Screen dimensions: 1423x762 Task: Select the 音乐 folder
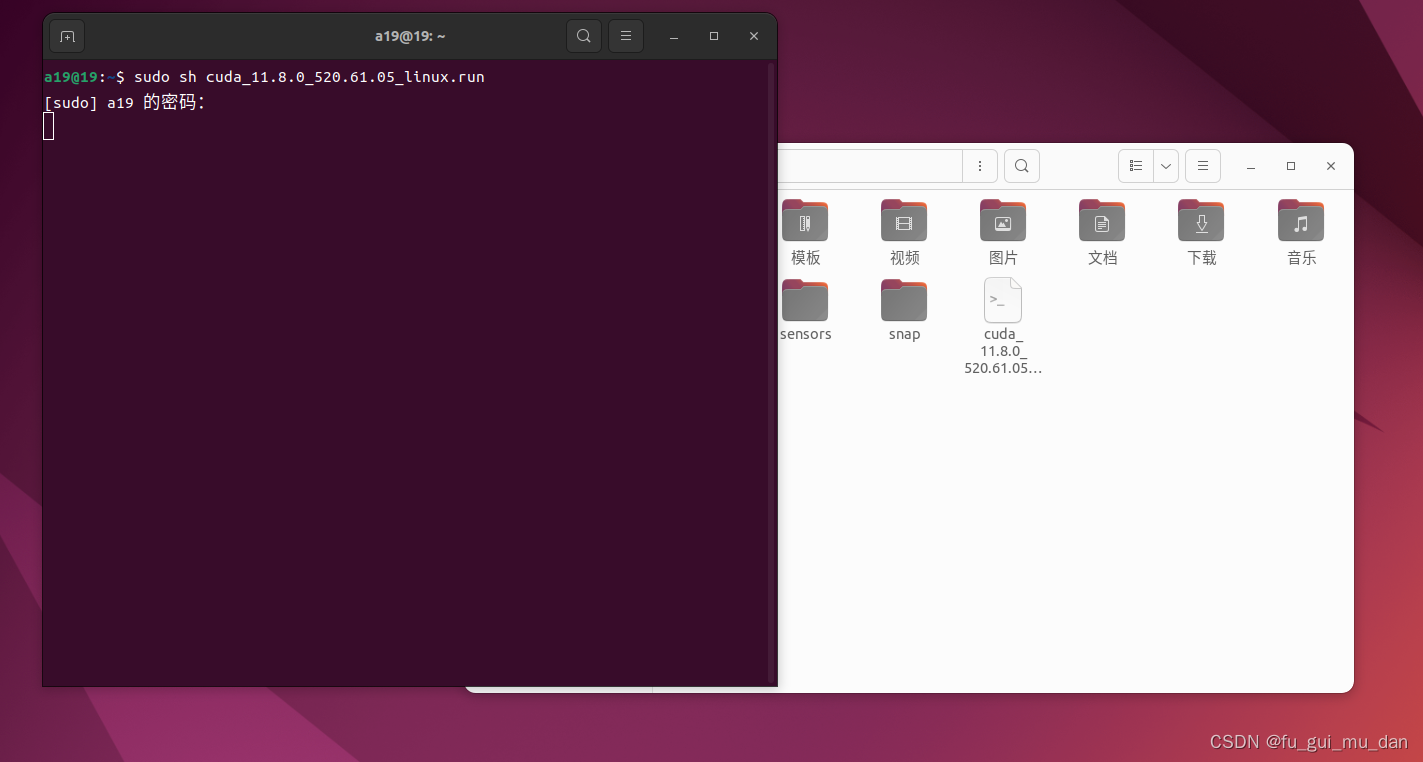coord(1301,233)
